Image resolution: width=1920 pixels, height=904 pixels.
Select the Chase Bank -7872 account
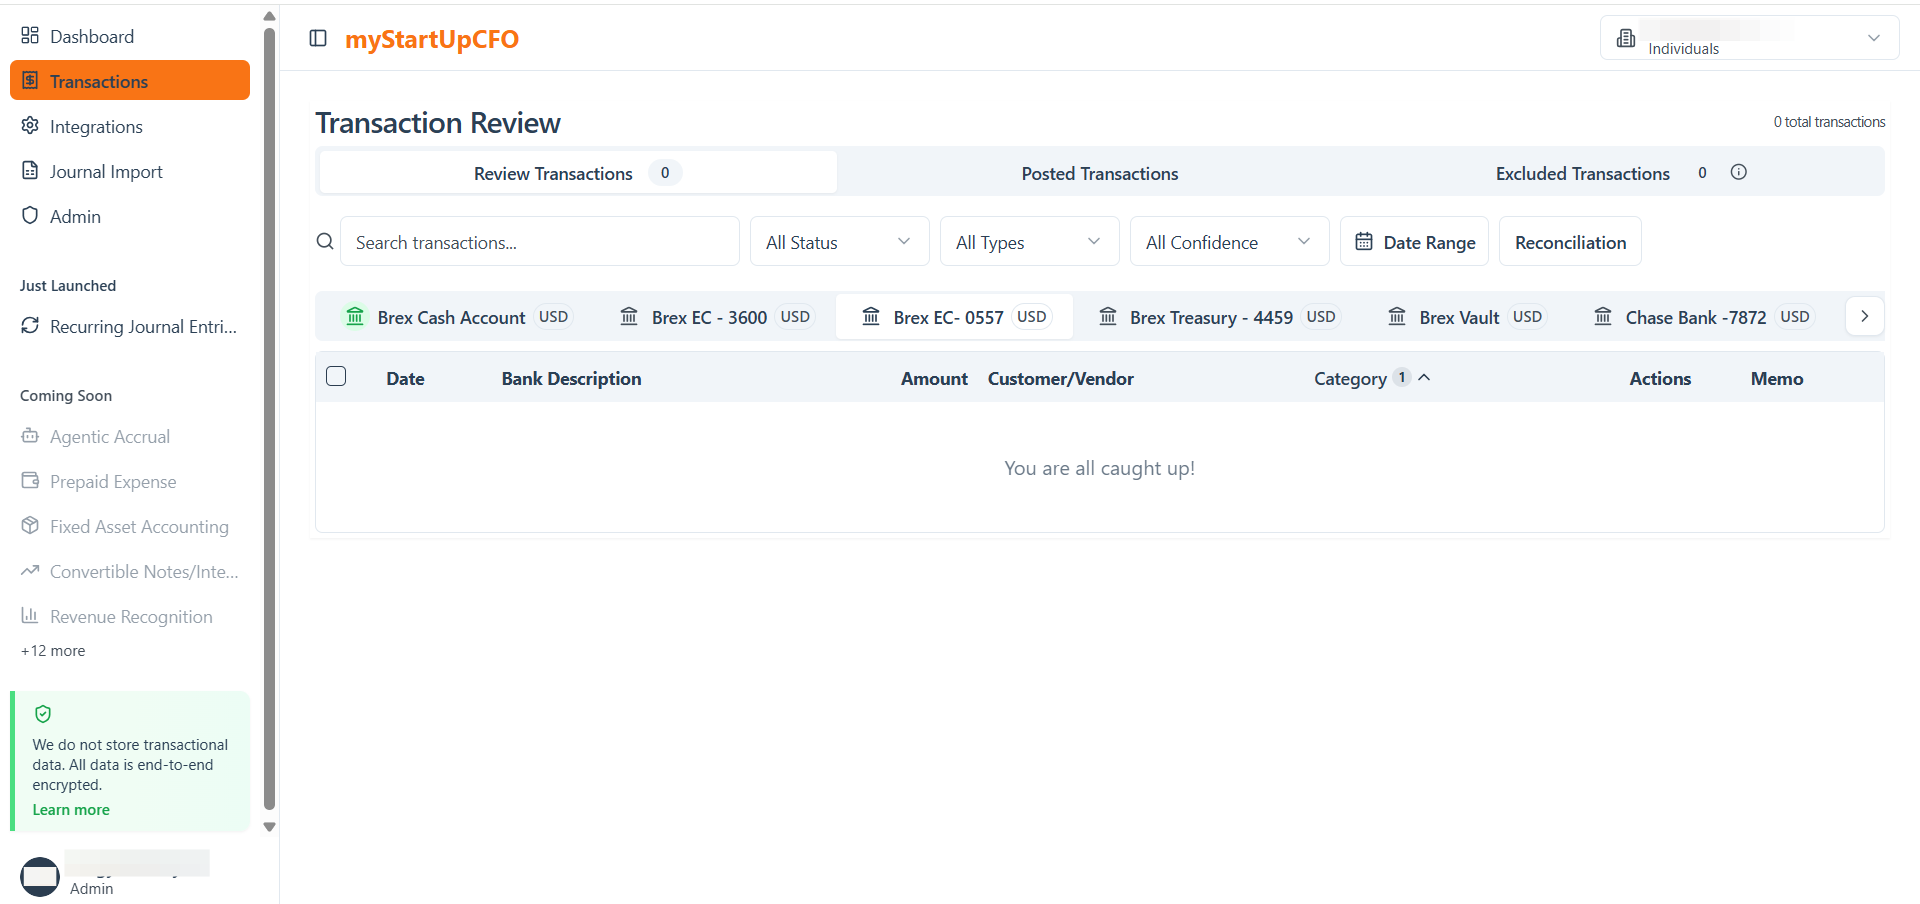[1703, 317]
